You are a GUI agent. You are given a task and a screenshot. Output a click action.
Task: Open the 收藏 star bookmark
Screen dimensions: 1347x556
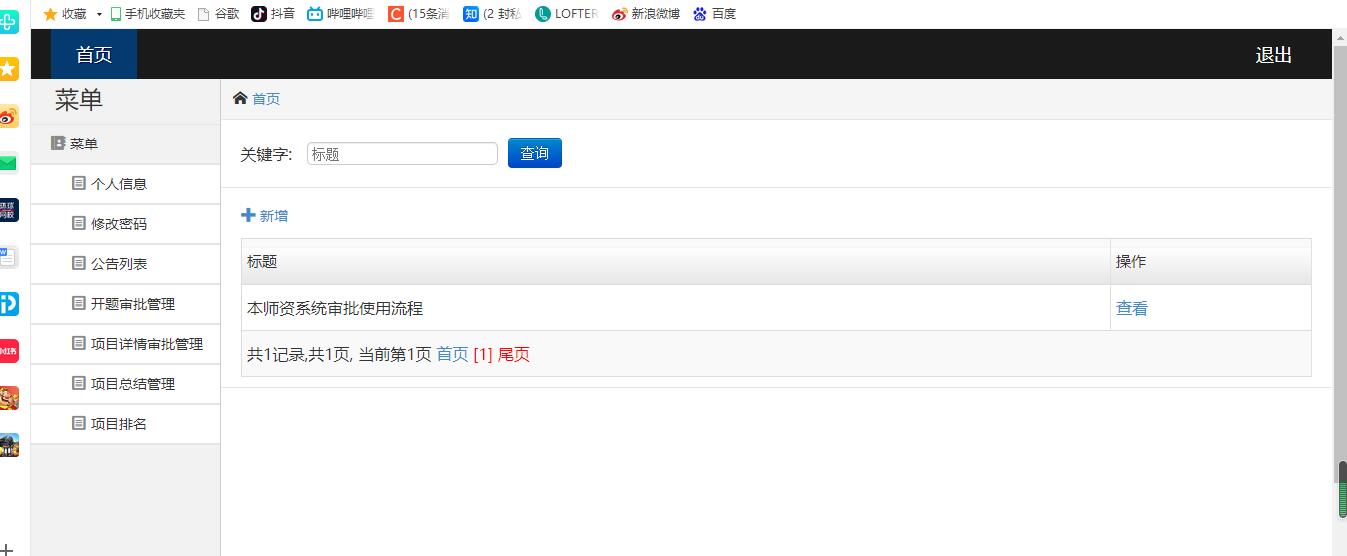[65, 14]
